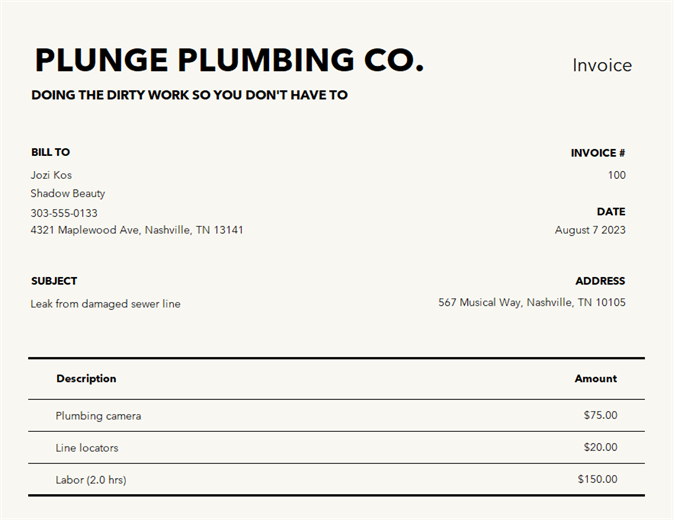Viewport: 675px width, 520px height.
Task: Click the 567 Musical Way service address
Action: pos(532,302)
